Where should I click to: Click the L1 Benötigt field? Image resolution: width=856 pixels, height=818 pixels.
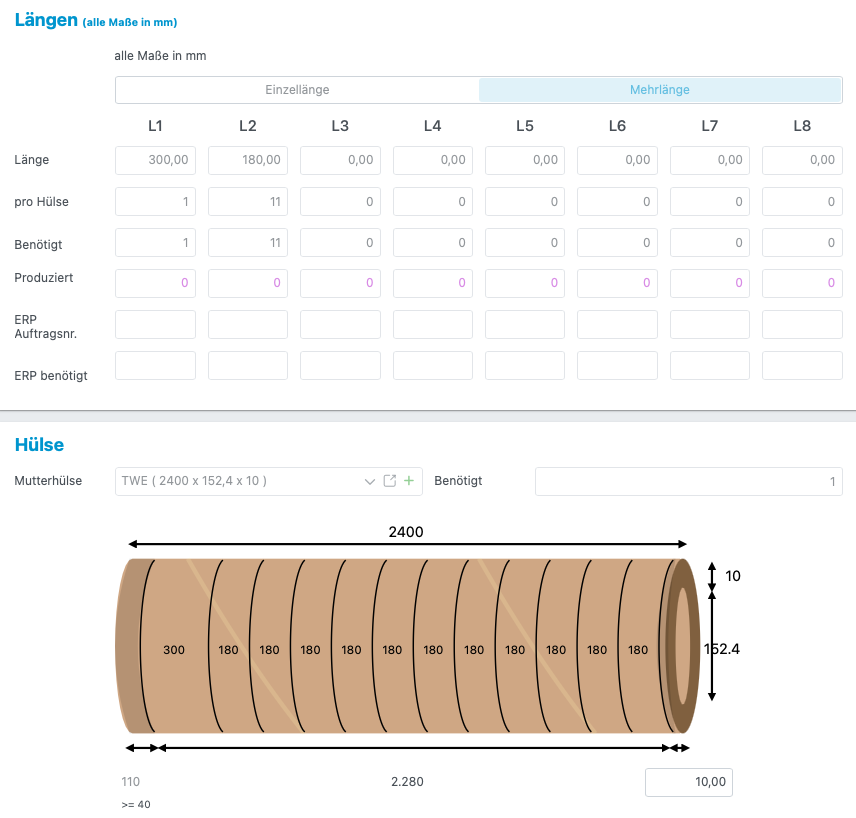click(x=155, y=243)
